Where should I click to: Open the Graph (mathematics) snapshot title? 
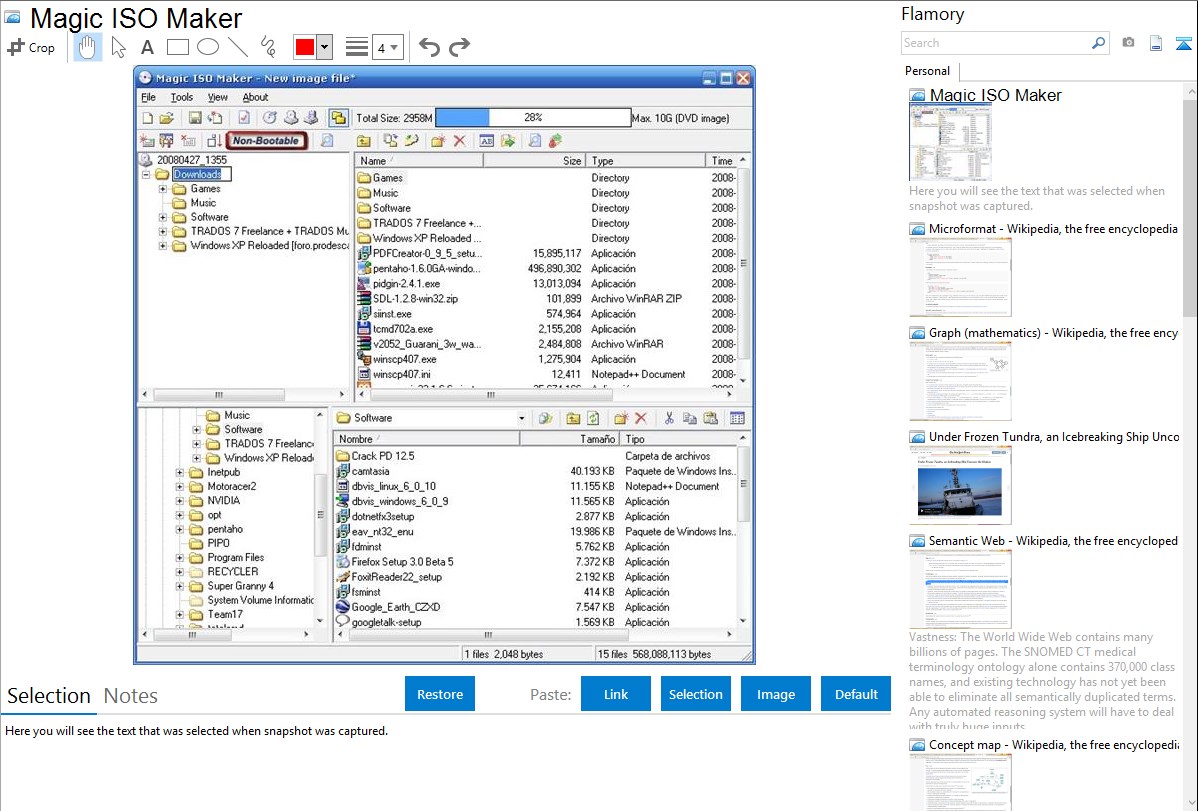click(x=1053, y=333)
